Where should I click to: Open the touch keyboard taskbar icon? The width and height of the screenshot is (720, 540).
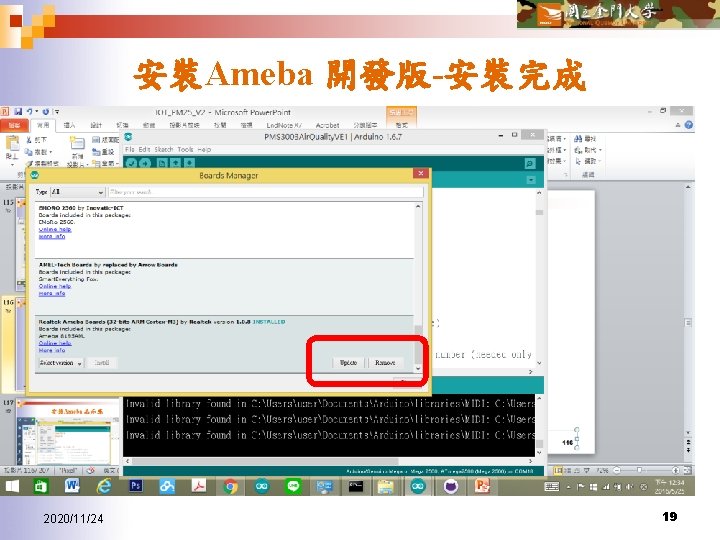coord(551,487)
